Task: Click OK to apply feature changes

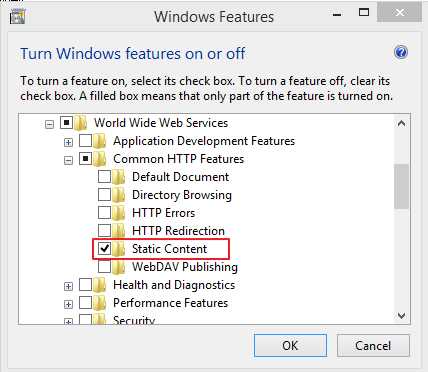Action: point(290,346)
